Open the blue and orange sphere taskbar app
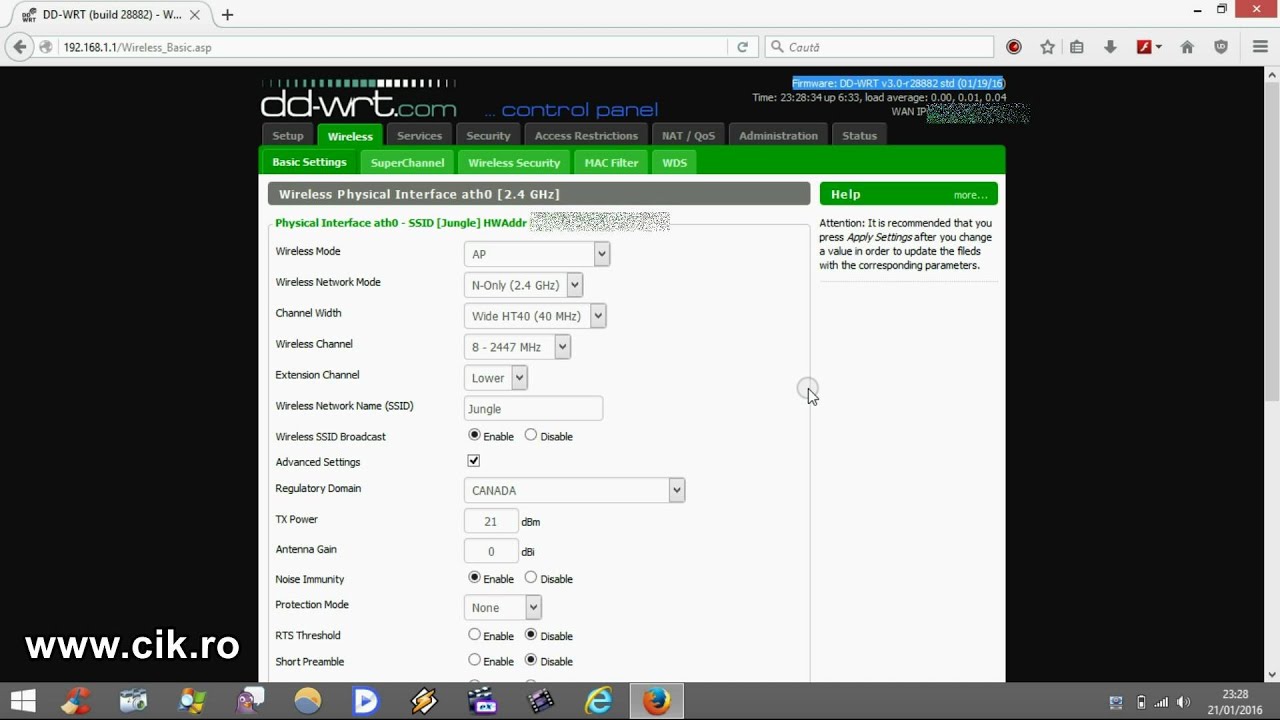The height and width of the screenshot is (720, 1280). (308, 701)
